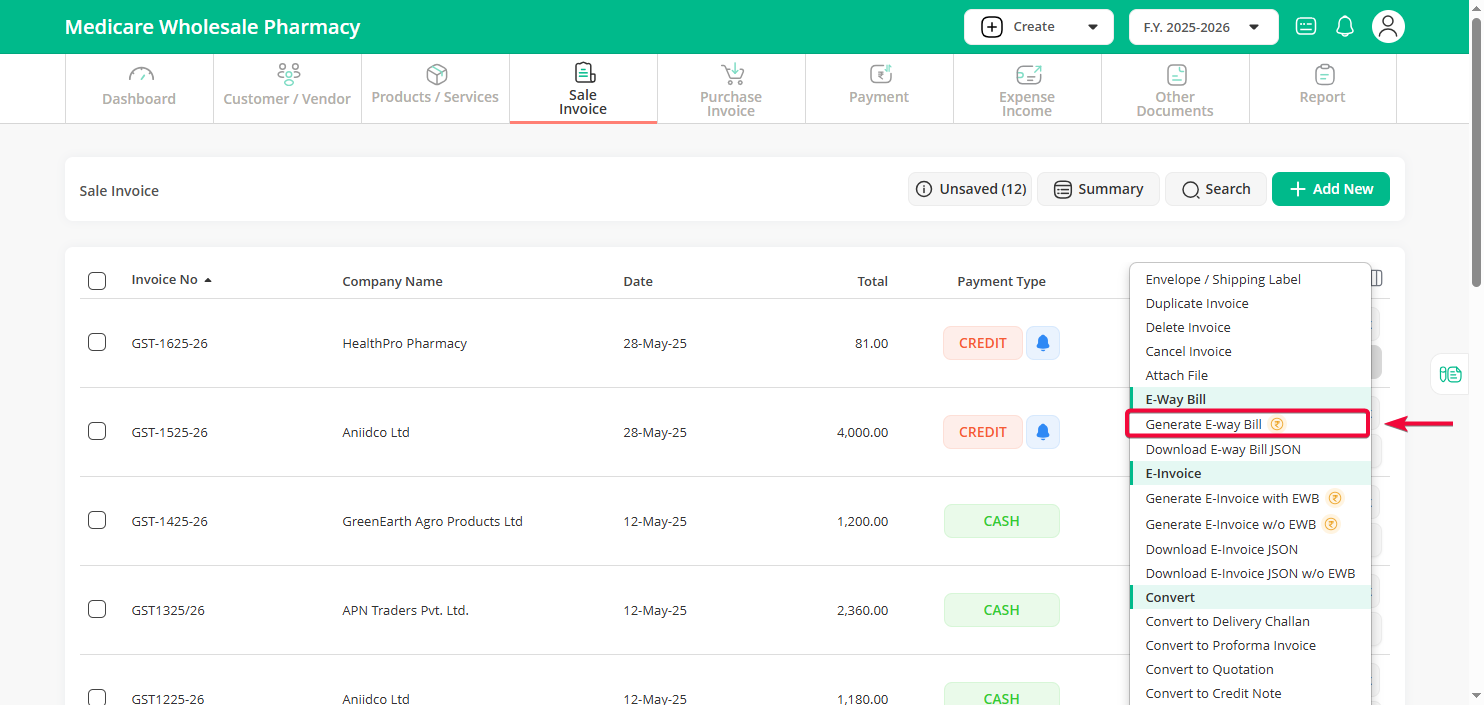Image resolution: width=1484 pixels, height=705 pixels.
Task: Open the user profile avatar
Action: [1388, 27]
